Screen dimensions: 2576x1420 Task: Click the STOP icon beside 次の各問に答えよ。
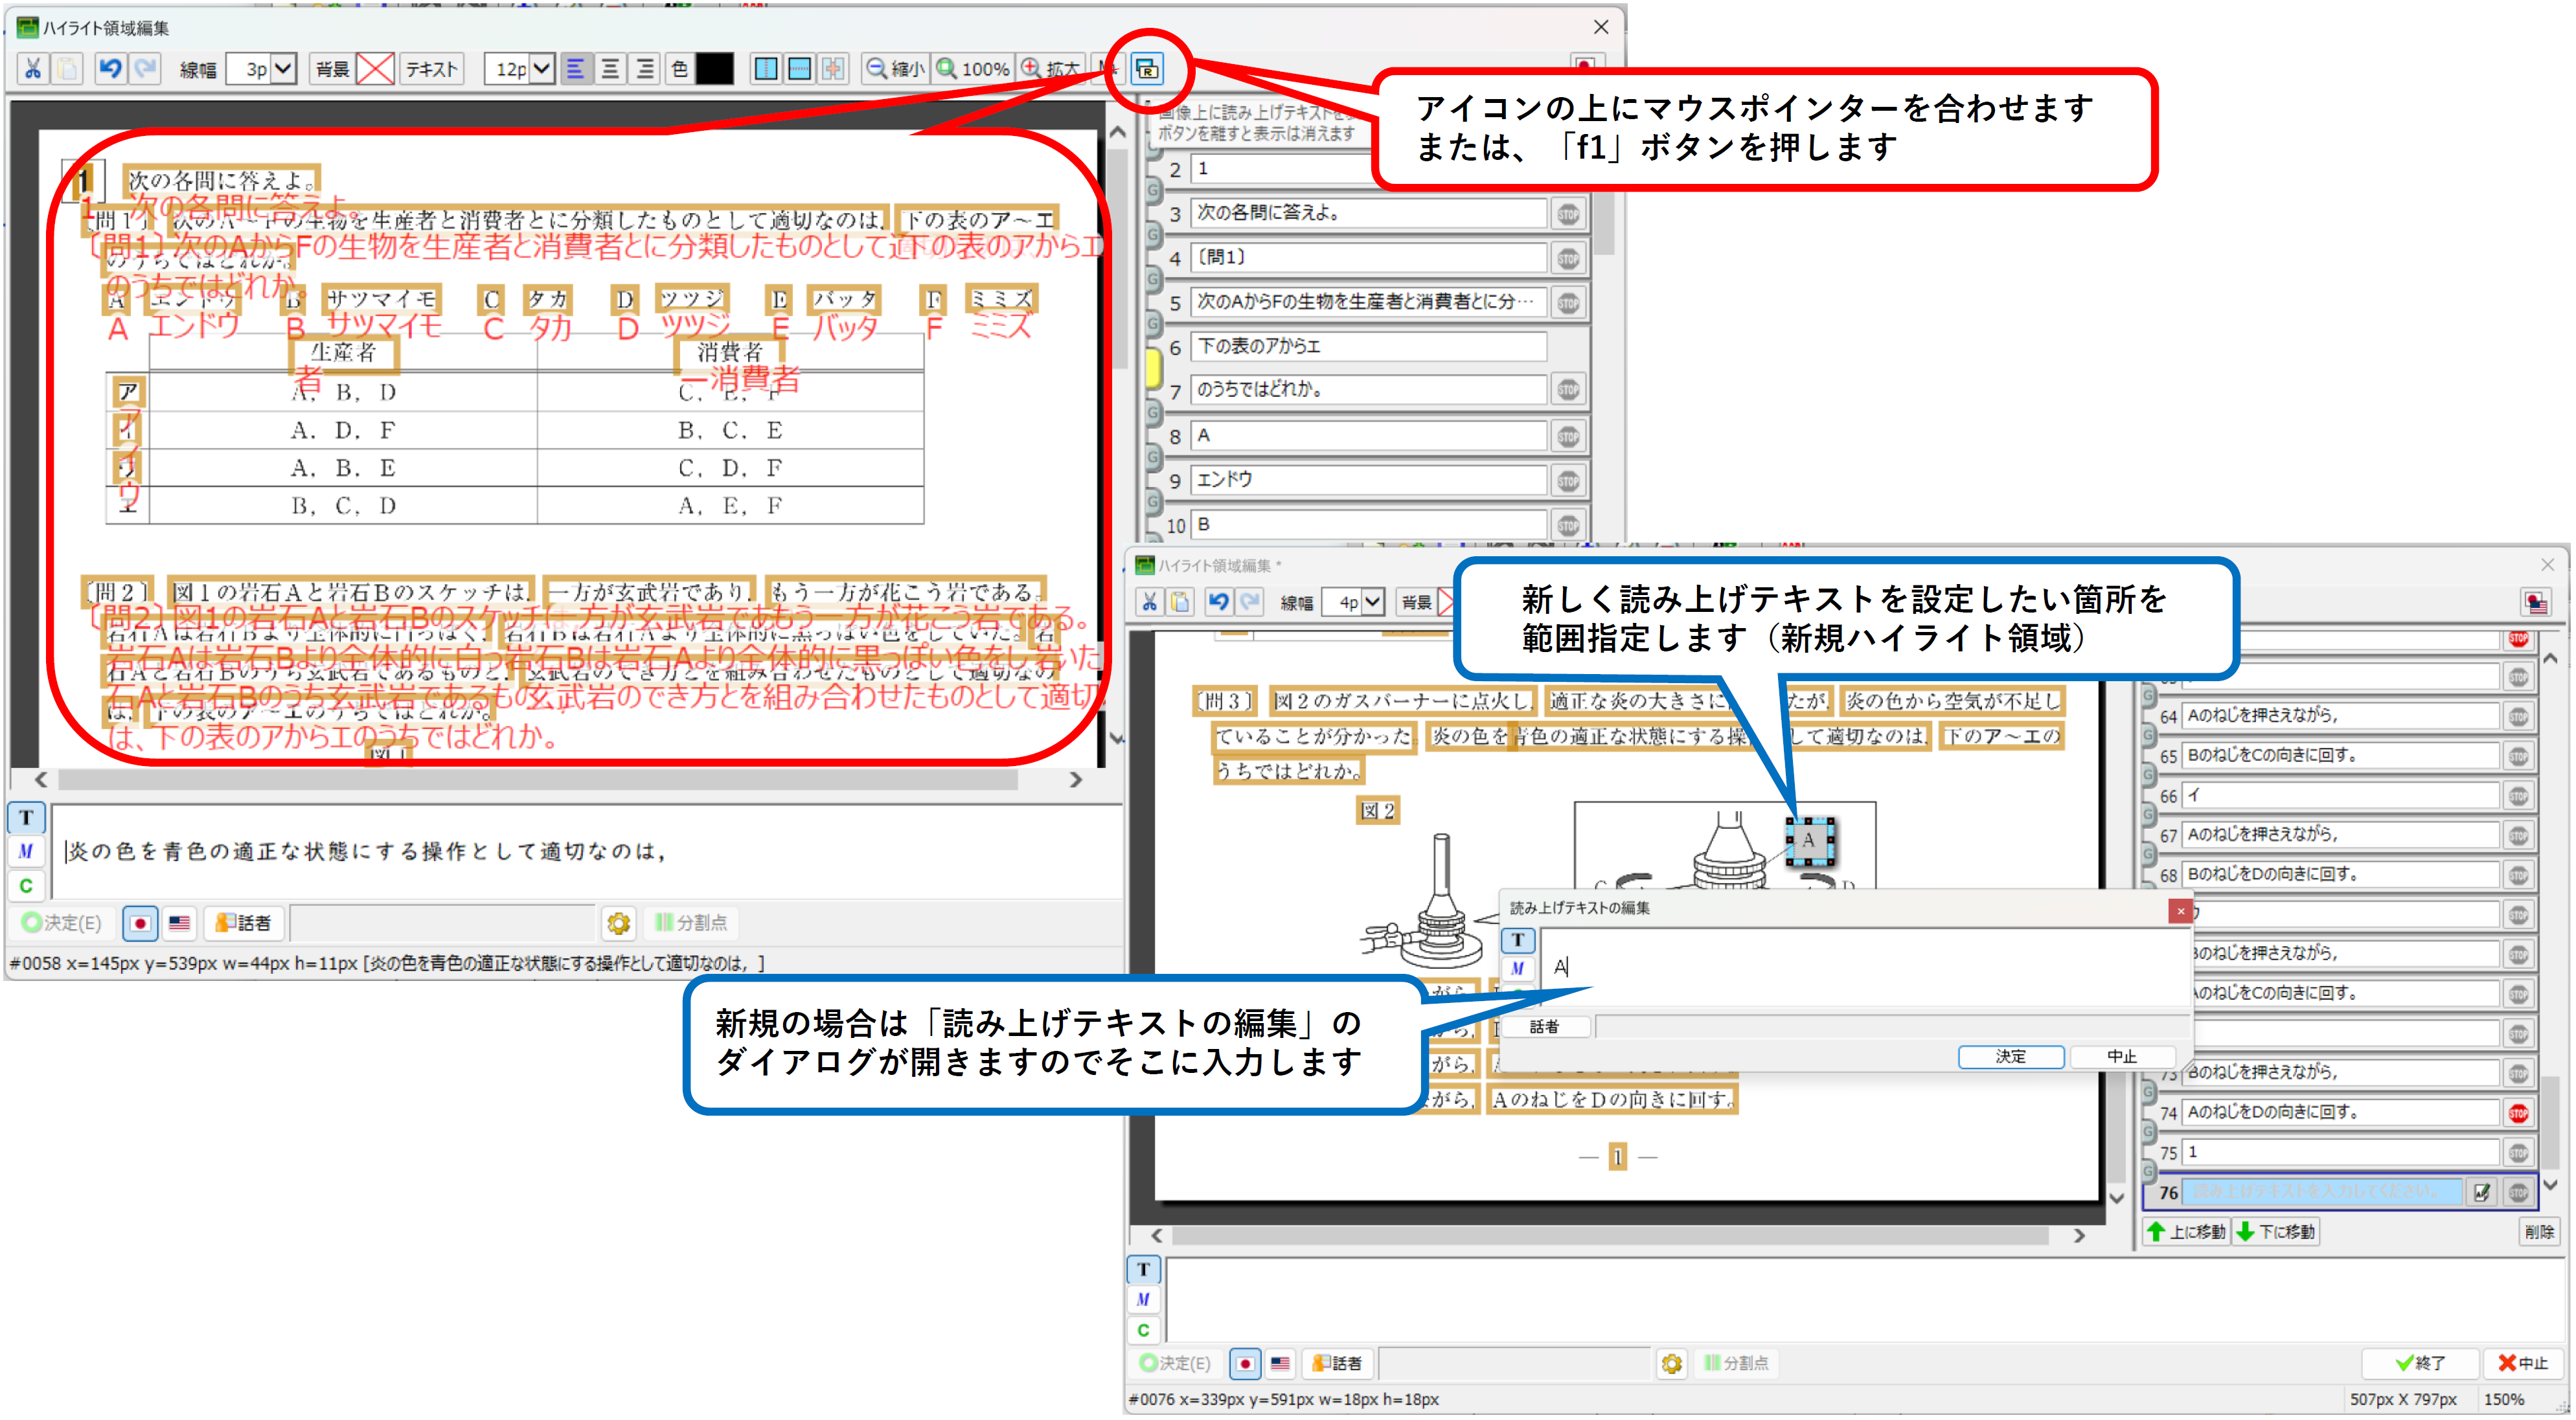point(1568,213)
